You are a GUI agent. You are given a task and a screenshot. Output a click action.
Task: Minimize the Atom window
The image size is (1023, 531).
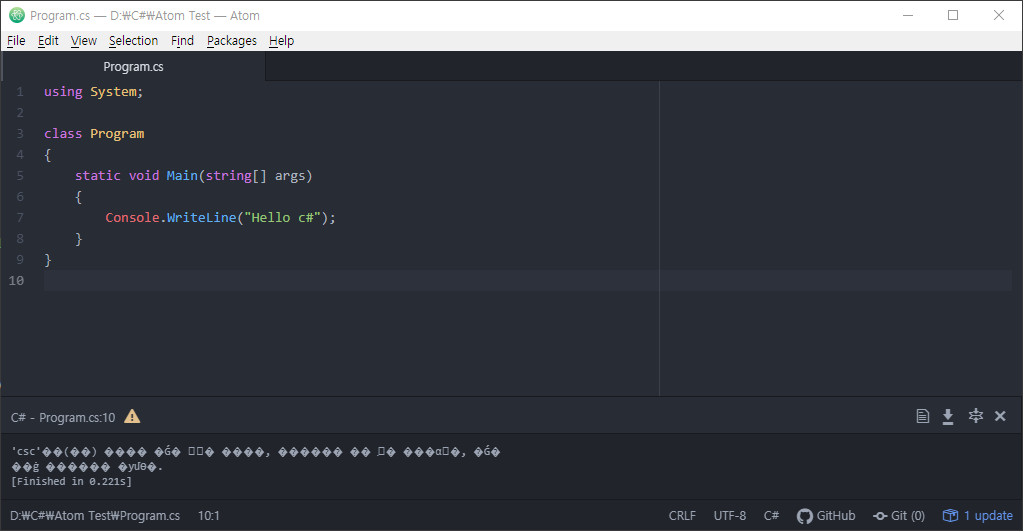(908, 15)
